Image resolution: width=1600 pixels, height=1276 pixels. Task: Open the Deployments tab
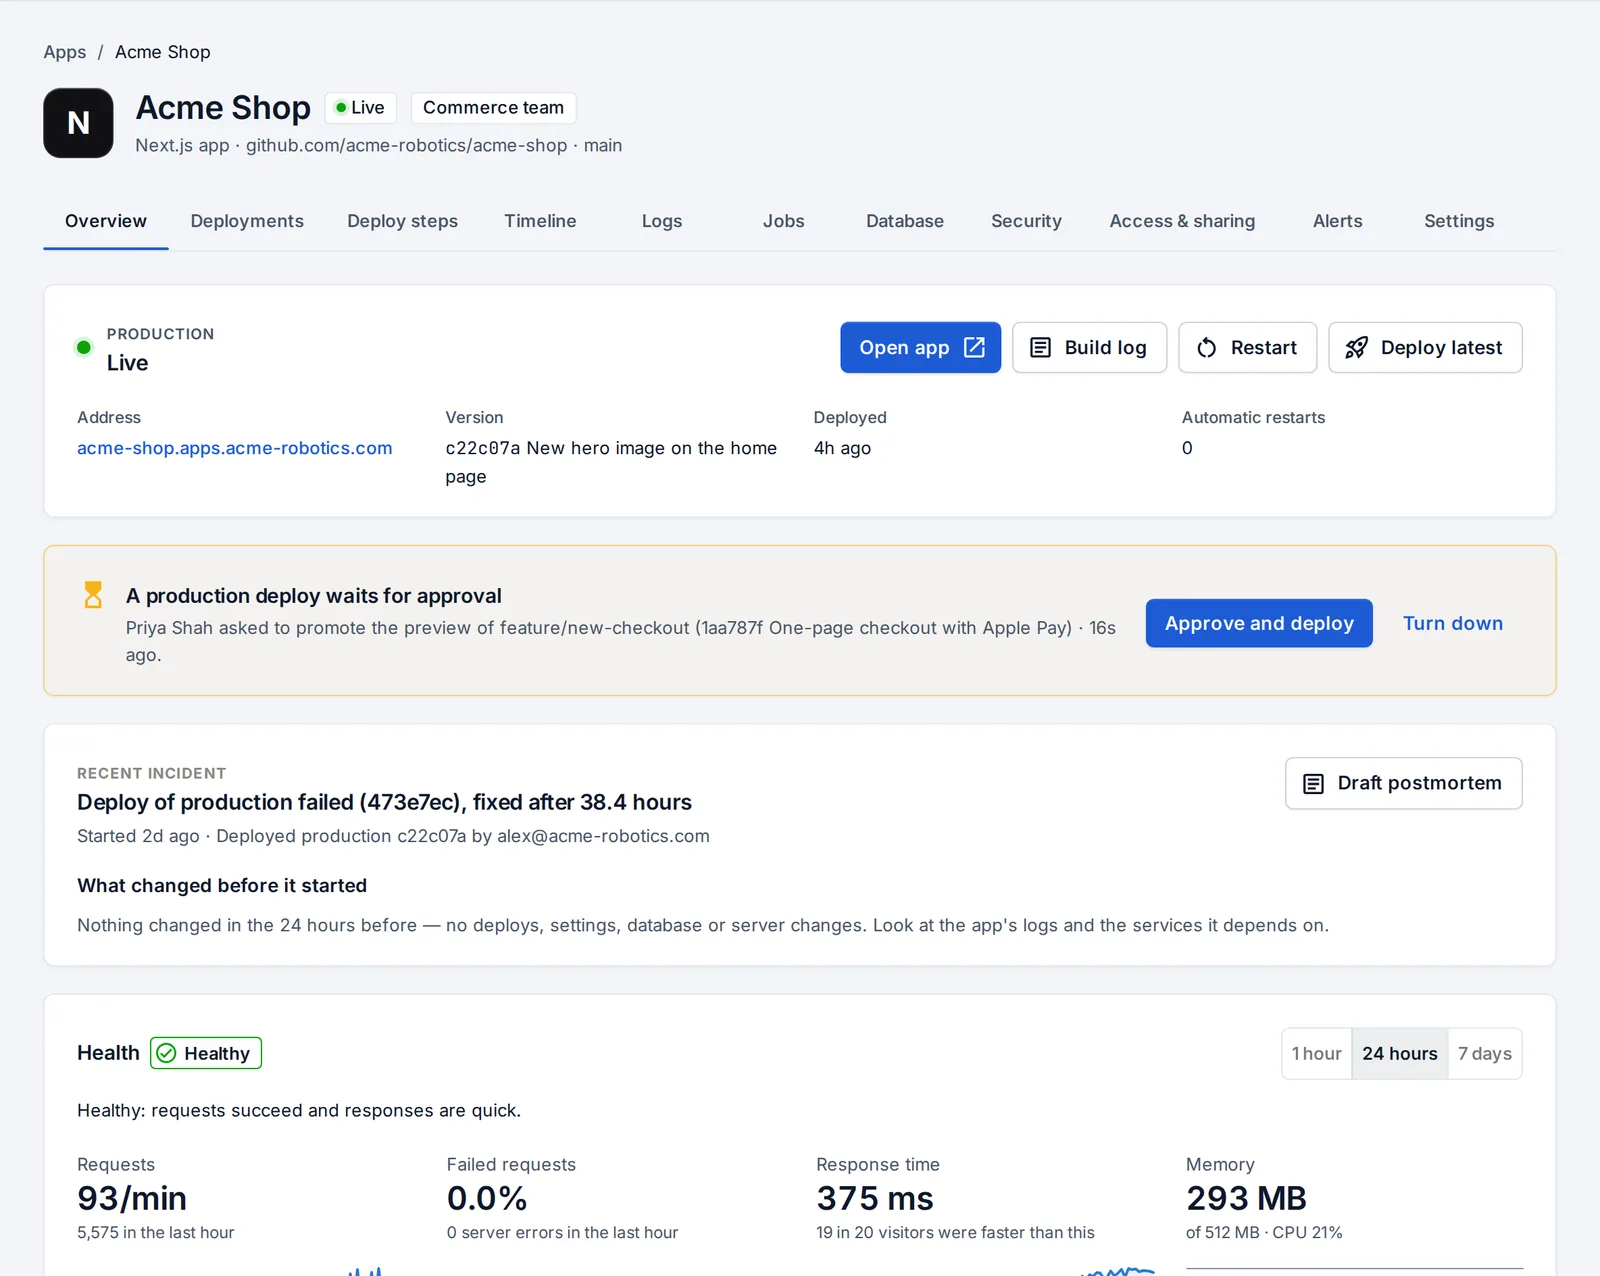(247, 221)
